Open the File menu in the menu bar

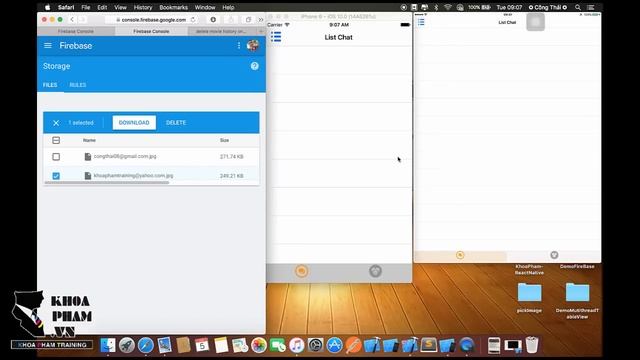[85, 7]
